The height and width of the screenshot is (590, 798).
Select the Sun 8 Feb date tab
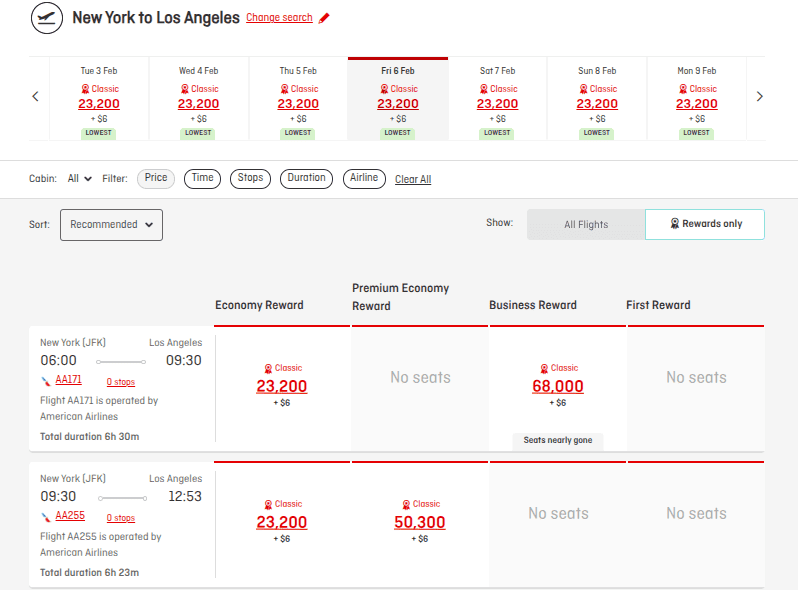pyautogui.click(x=597, y=99)
